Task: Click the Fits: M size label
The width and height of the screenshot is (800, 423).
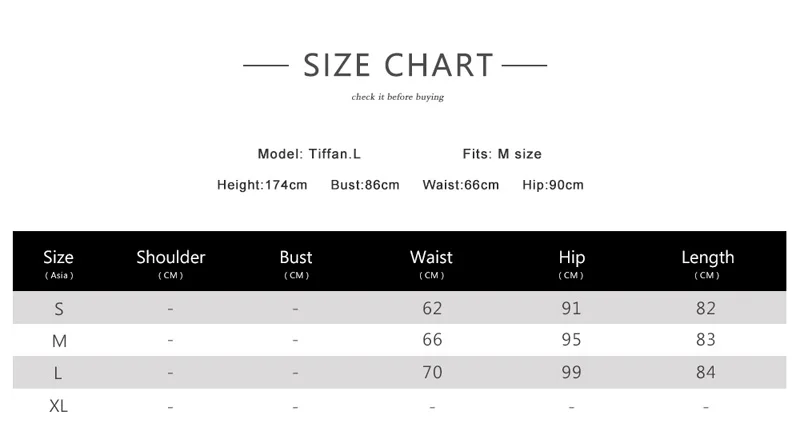Action: 502,154
